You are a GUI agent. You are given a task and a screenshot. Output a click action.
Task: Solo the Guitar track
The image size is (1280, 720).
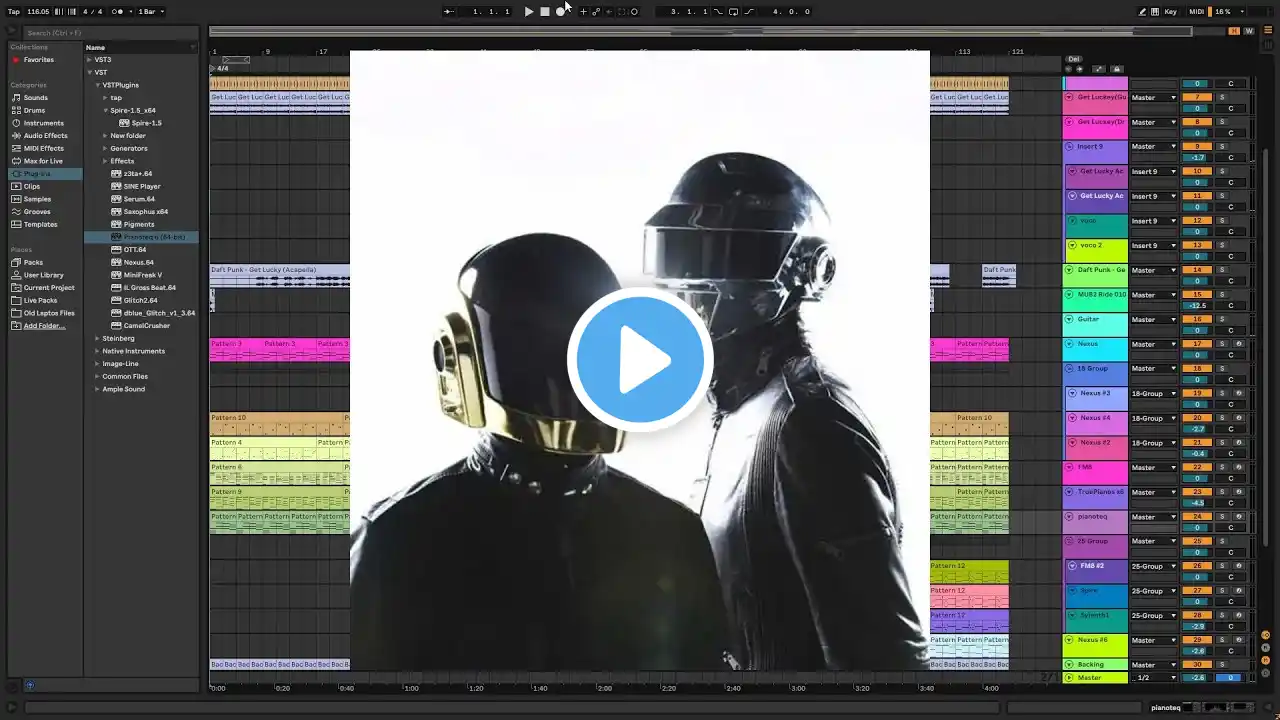pos(1222,320)
